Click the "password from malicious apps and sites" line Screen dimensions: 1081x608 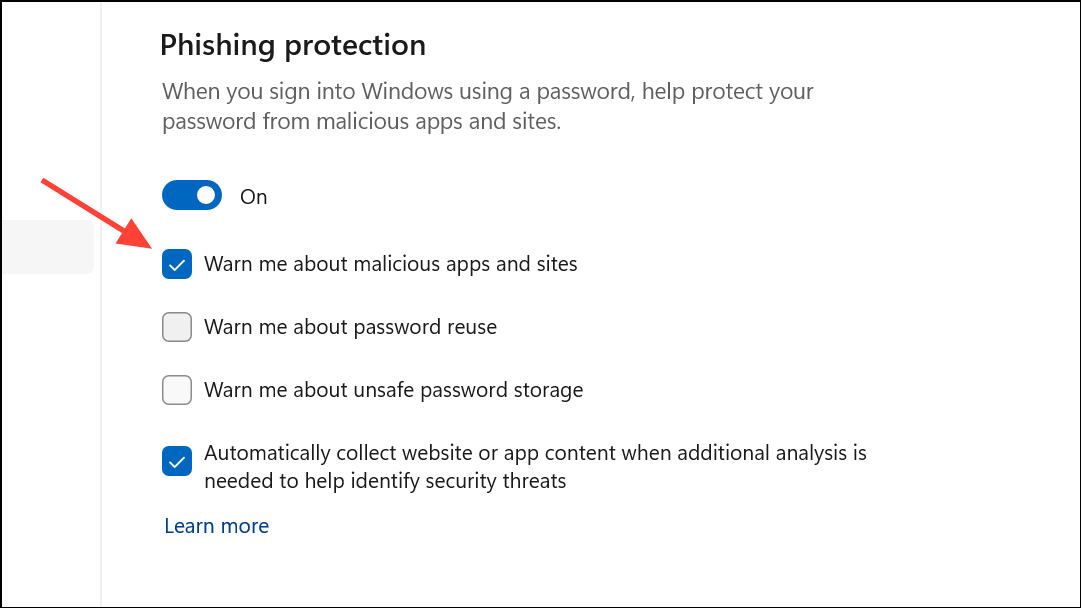[361, 122]
